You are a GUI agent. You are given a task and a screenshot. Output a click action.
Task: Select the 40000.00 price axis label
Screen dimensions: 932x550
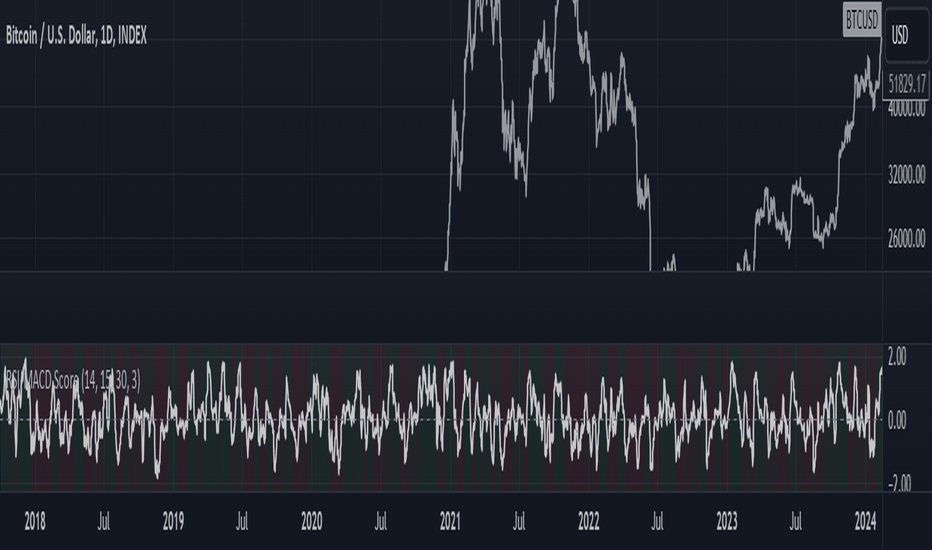tap(906, 109)
